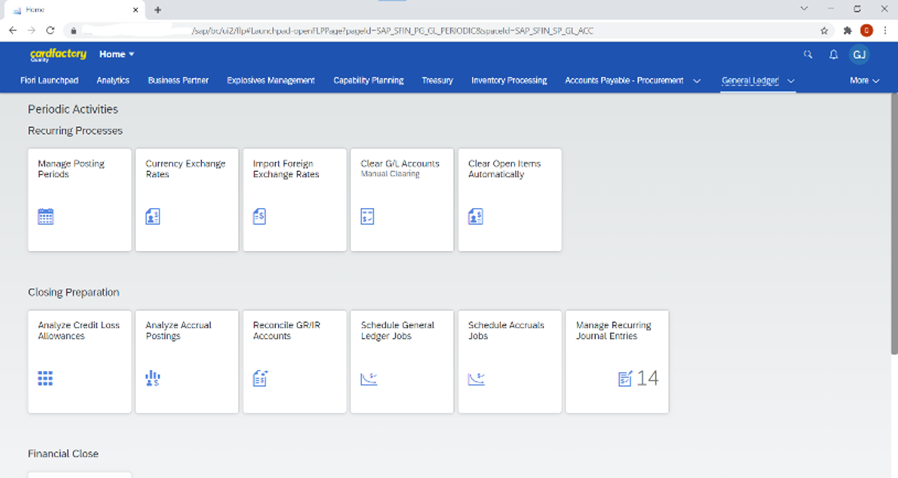Open the browser extensions puzzle icon
This screenshot has height=478, width=898.
coord(848,30)
